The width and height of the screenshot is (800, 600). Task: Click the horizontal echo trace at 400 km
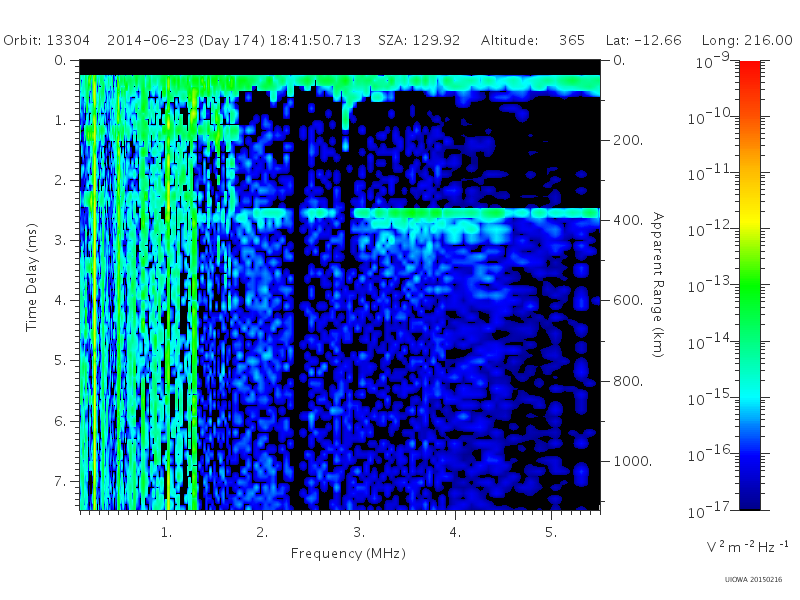tap(476, 213)
